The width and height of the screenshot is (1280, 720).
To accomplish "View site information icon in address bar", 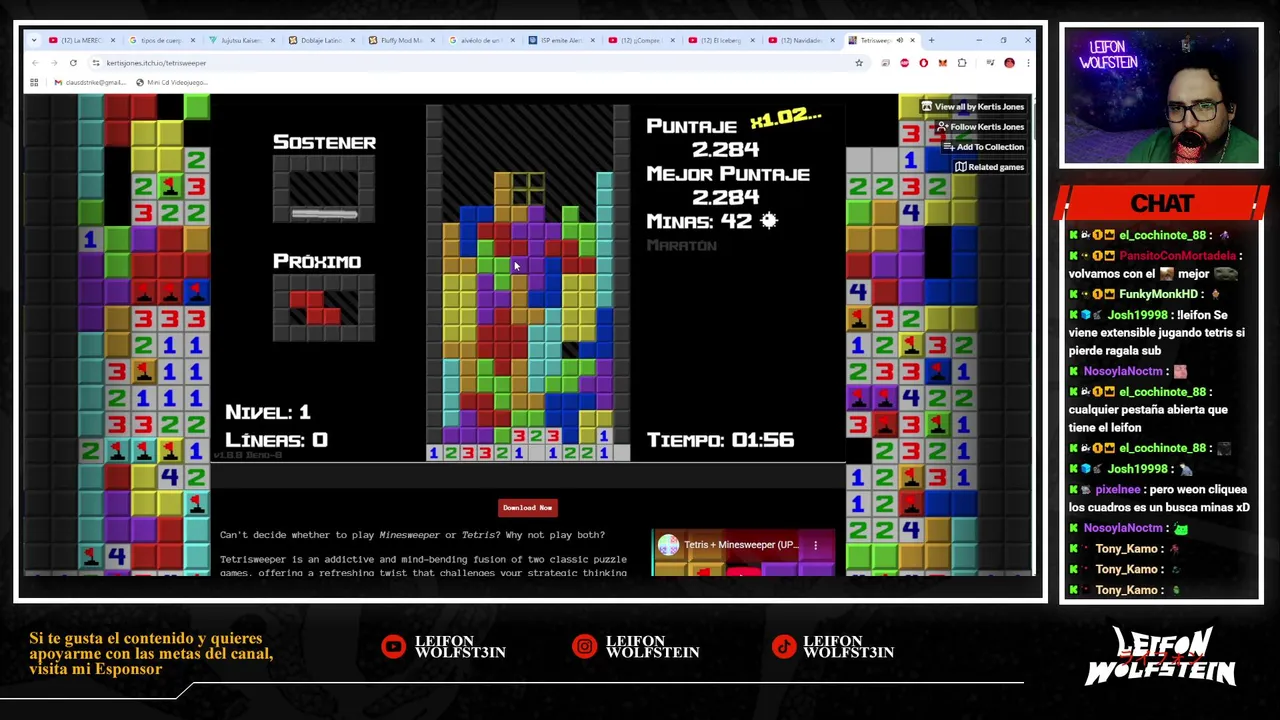I will [96, 63].
